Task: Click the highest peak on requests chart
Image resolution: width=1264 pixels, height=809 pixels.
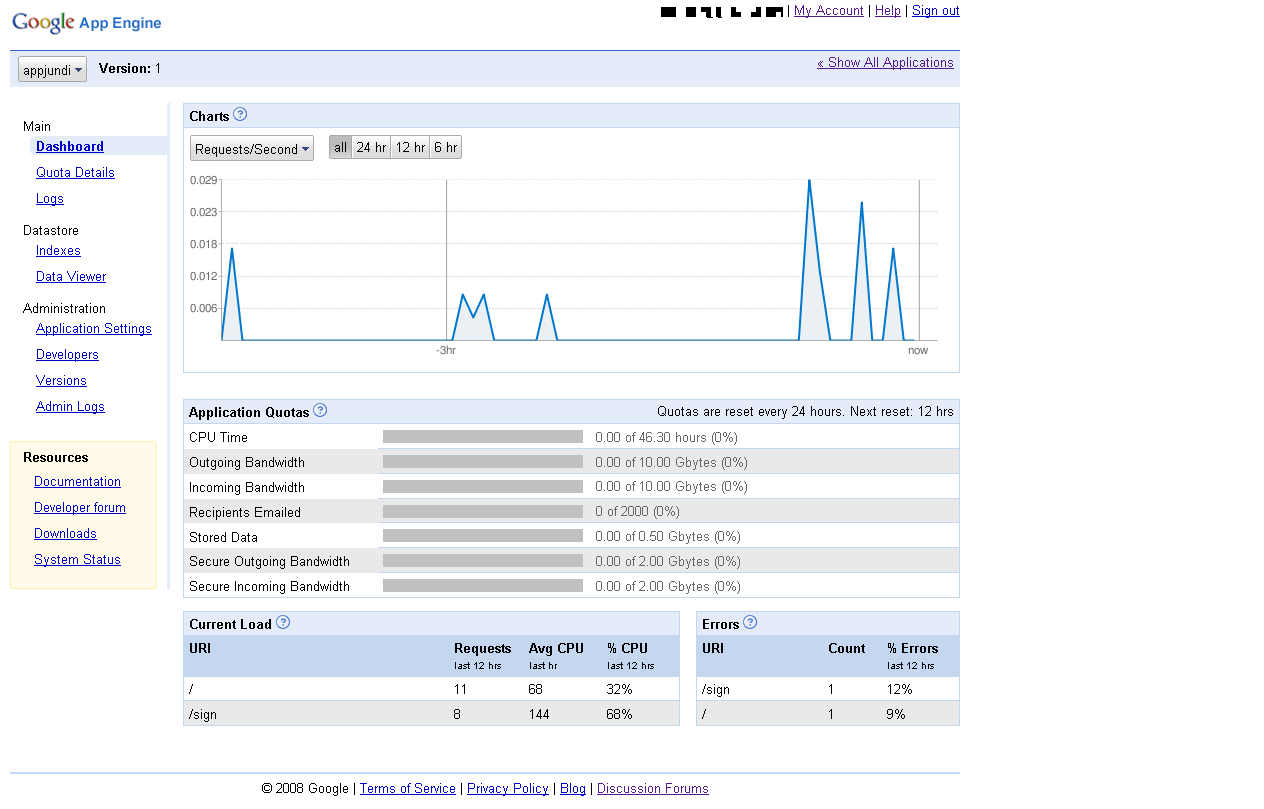Action: 808,182
